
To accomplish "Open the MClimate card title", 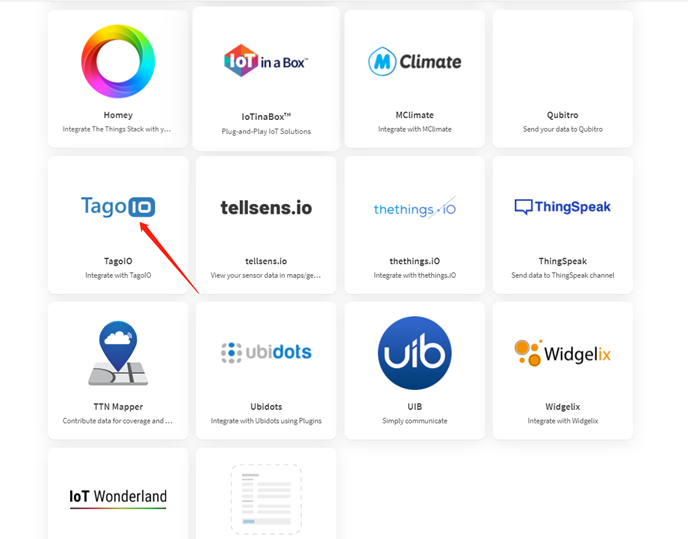I will pos(415,115).
